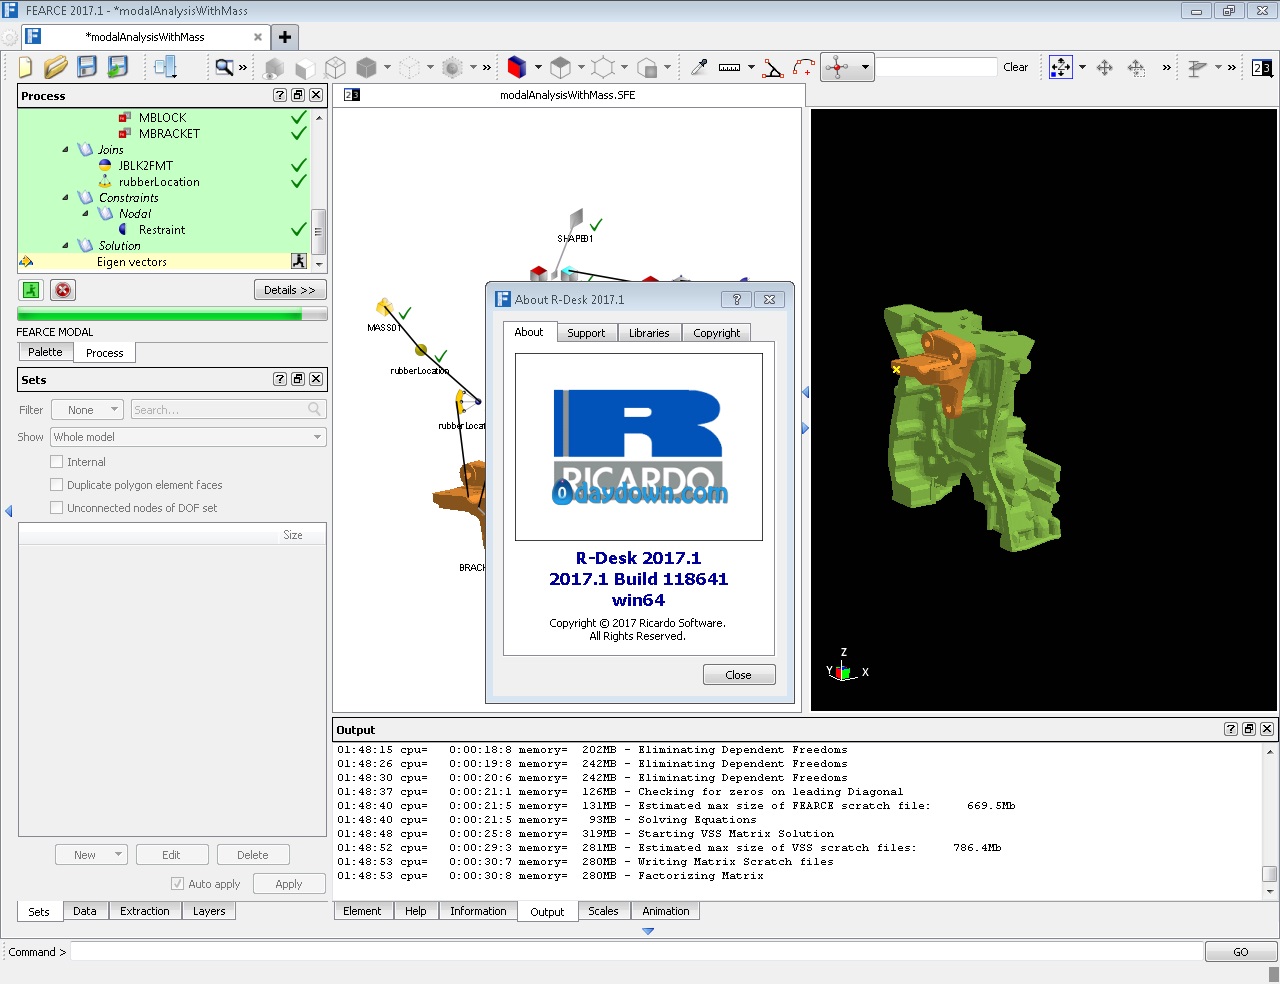Collapse the Constraints tree group
This screenshot has height=984, width=1280.
click(x=66, y=197)
